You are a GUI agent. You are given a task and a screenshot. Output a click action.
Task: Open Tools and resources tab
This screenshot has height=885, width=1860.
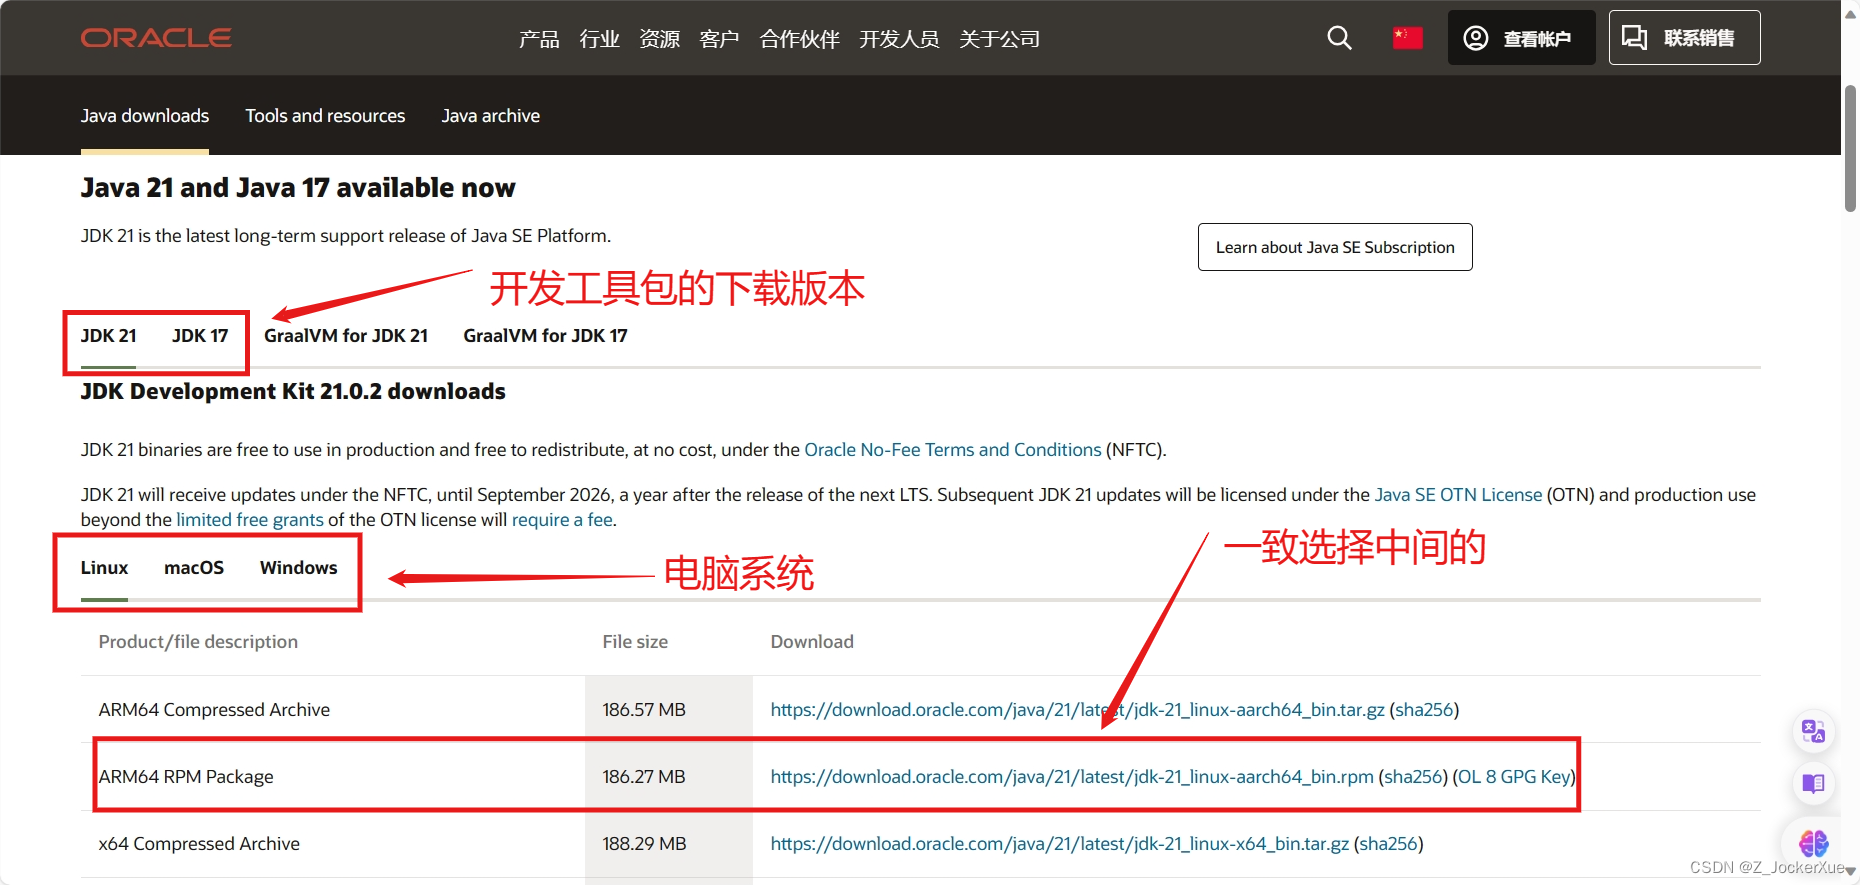tap(325, 116)
